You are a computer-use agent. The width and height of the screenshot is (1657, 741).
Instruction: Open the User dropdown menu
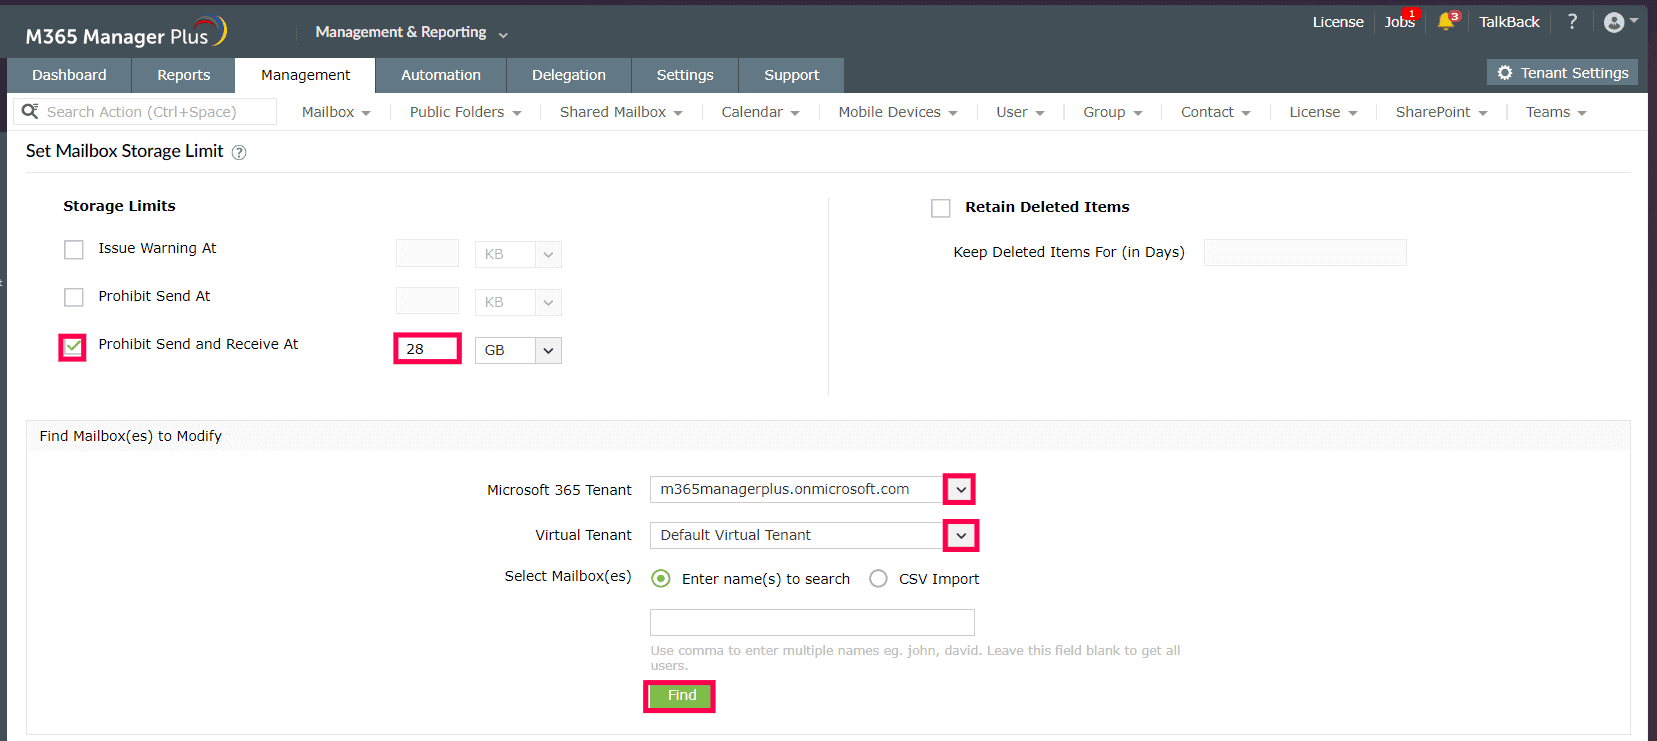click(x=1020, y=112)
